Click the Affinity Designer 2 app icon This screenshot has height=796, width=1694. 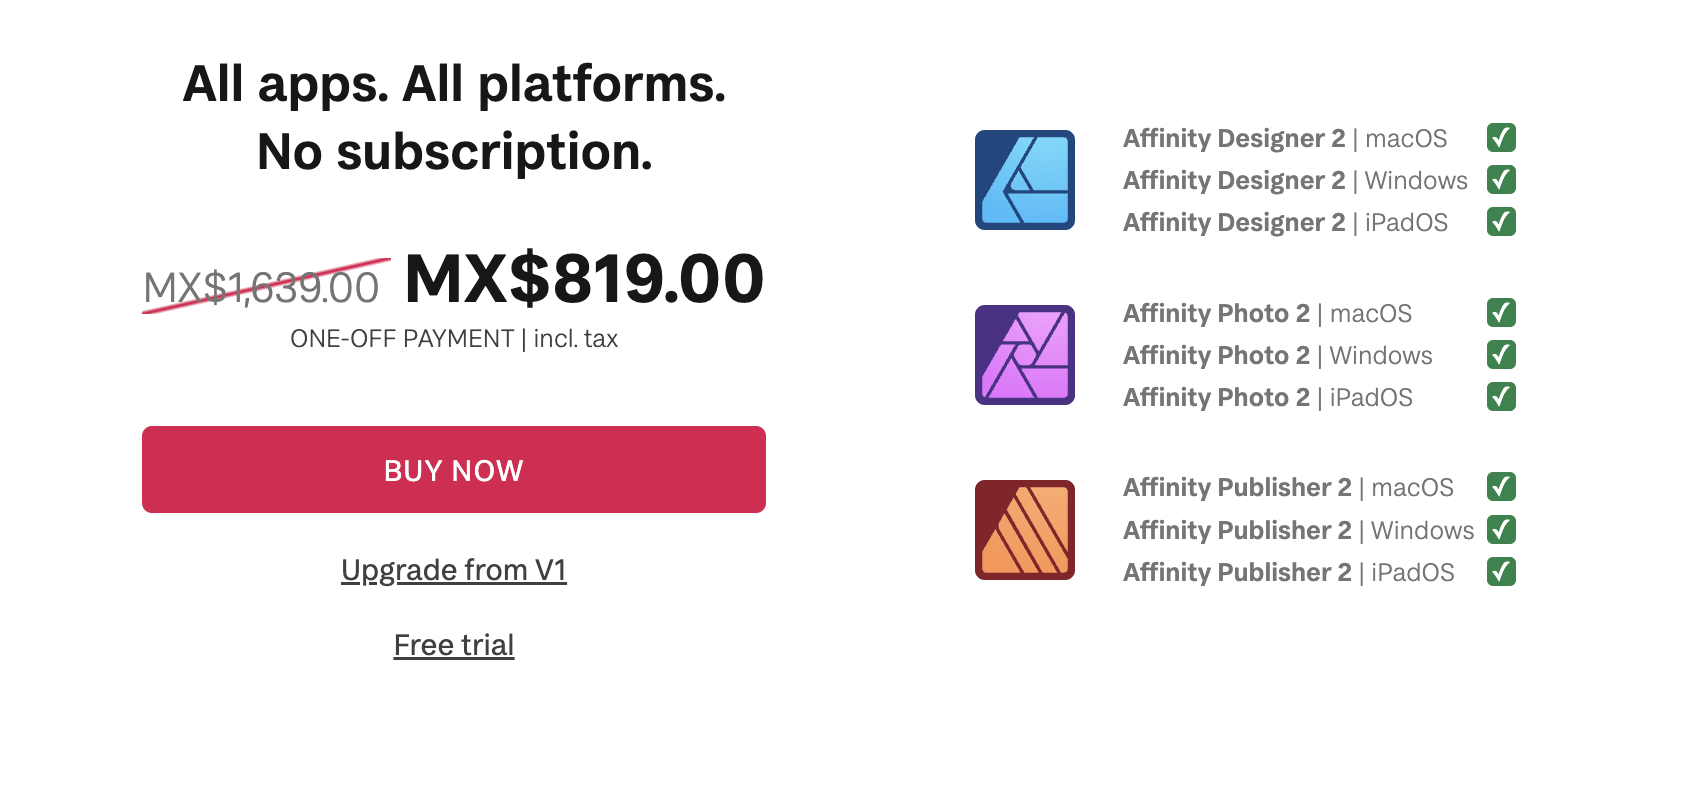tap(1025, 180)
